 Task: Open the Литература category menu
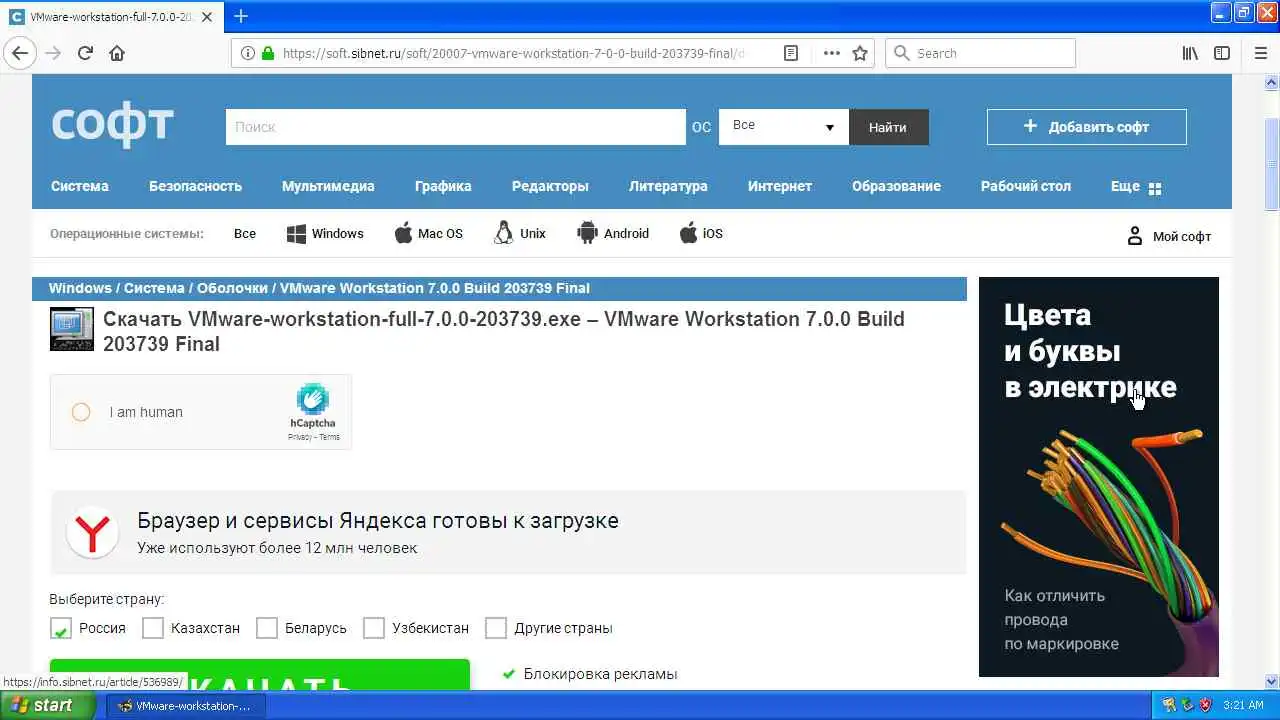tap(668, 186)
